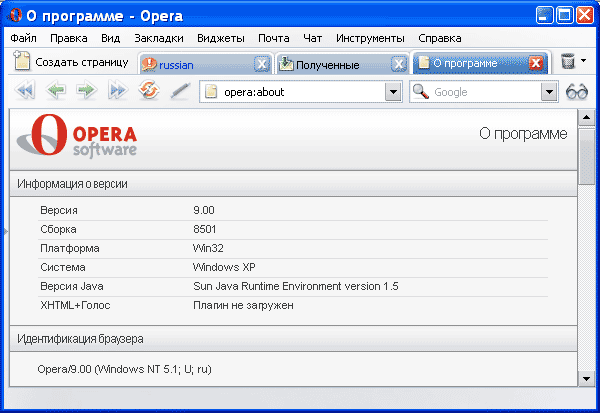This screenshot has width=600, height=413.
Task: Click the version value 9.00
Action: tap(204, 210)
